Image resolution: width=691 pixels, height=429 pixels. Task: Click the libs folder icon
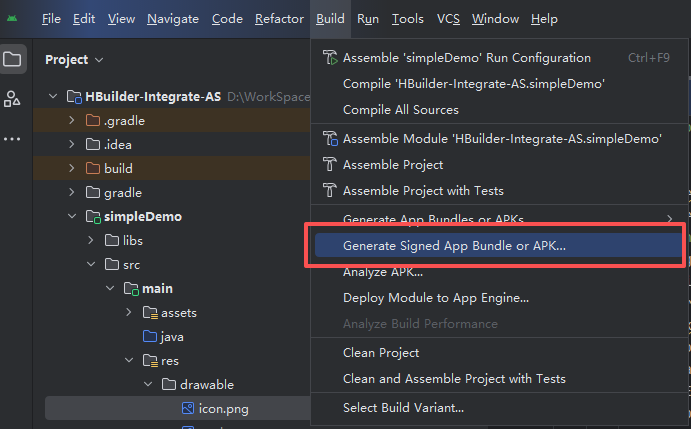pos(112,240)
